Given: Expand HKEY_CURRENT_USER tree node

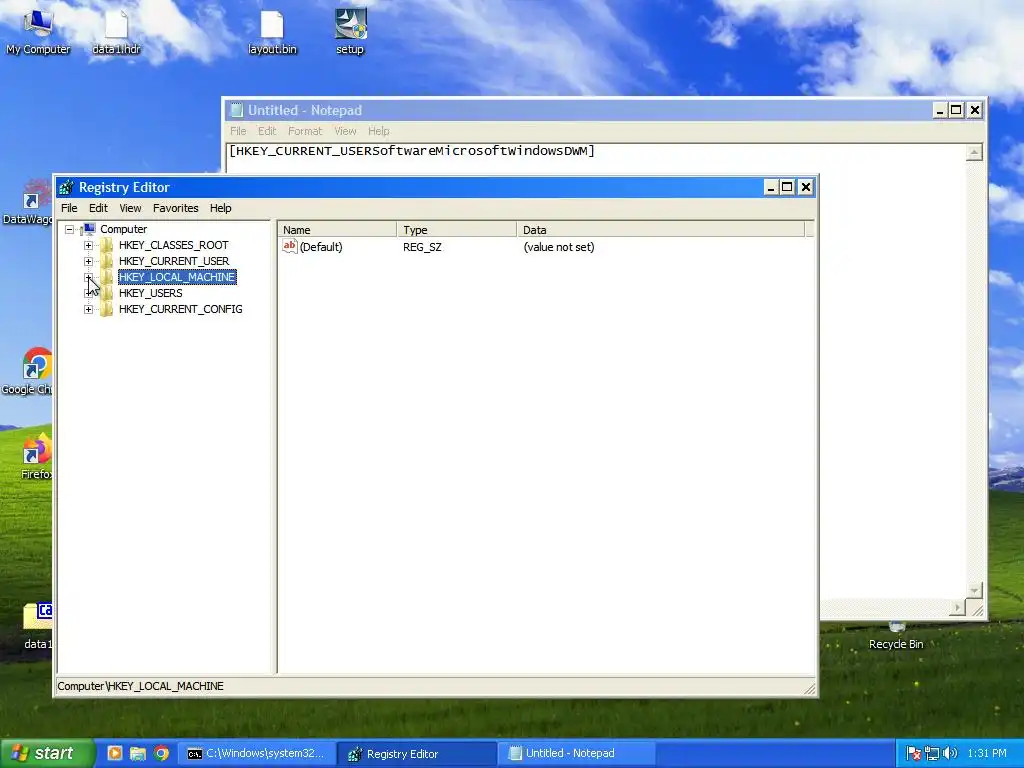Looking at the screenshot, I should [88, 261].
